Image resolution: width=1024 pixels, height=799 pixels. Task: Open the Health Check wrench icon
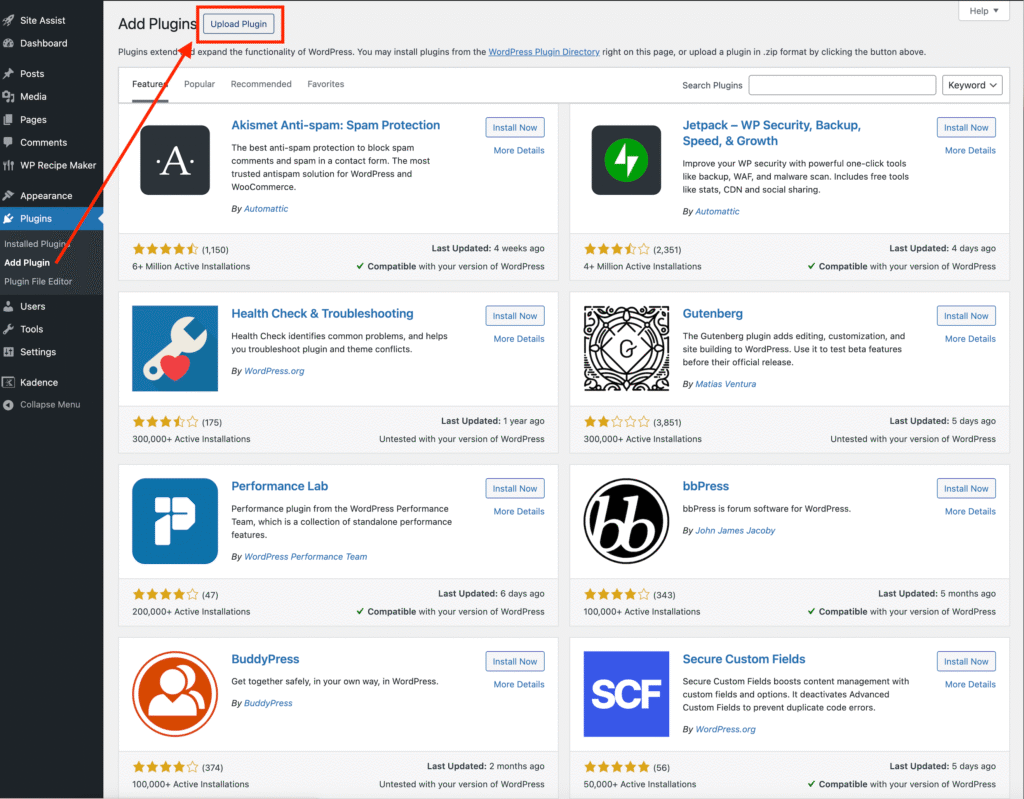[175, 348]
